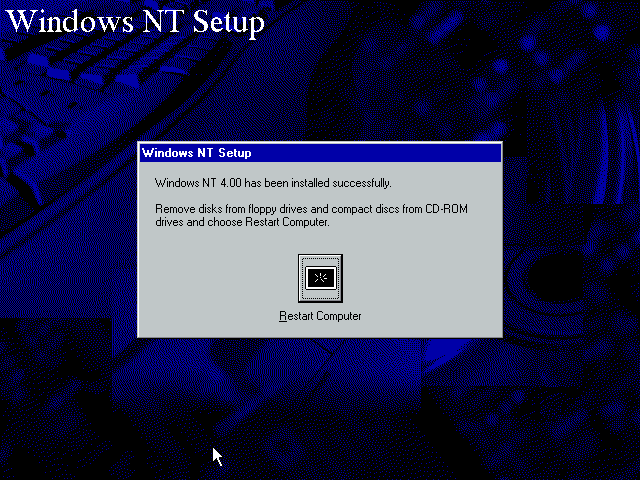Image resolution: width=640 pixels, height=480 pixels.
Task: Click the Restart Computer text label
Action: tap(320, 316)
